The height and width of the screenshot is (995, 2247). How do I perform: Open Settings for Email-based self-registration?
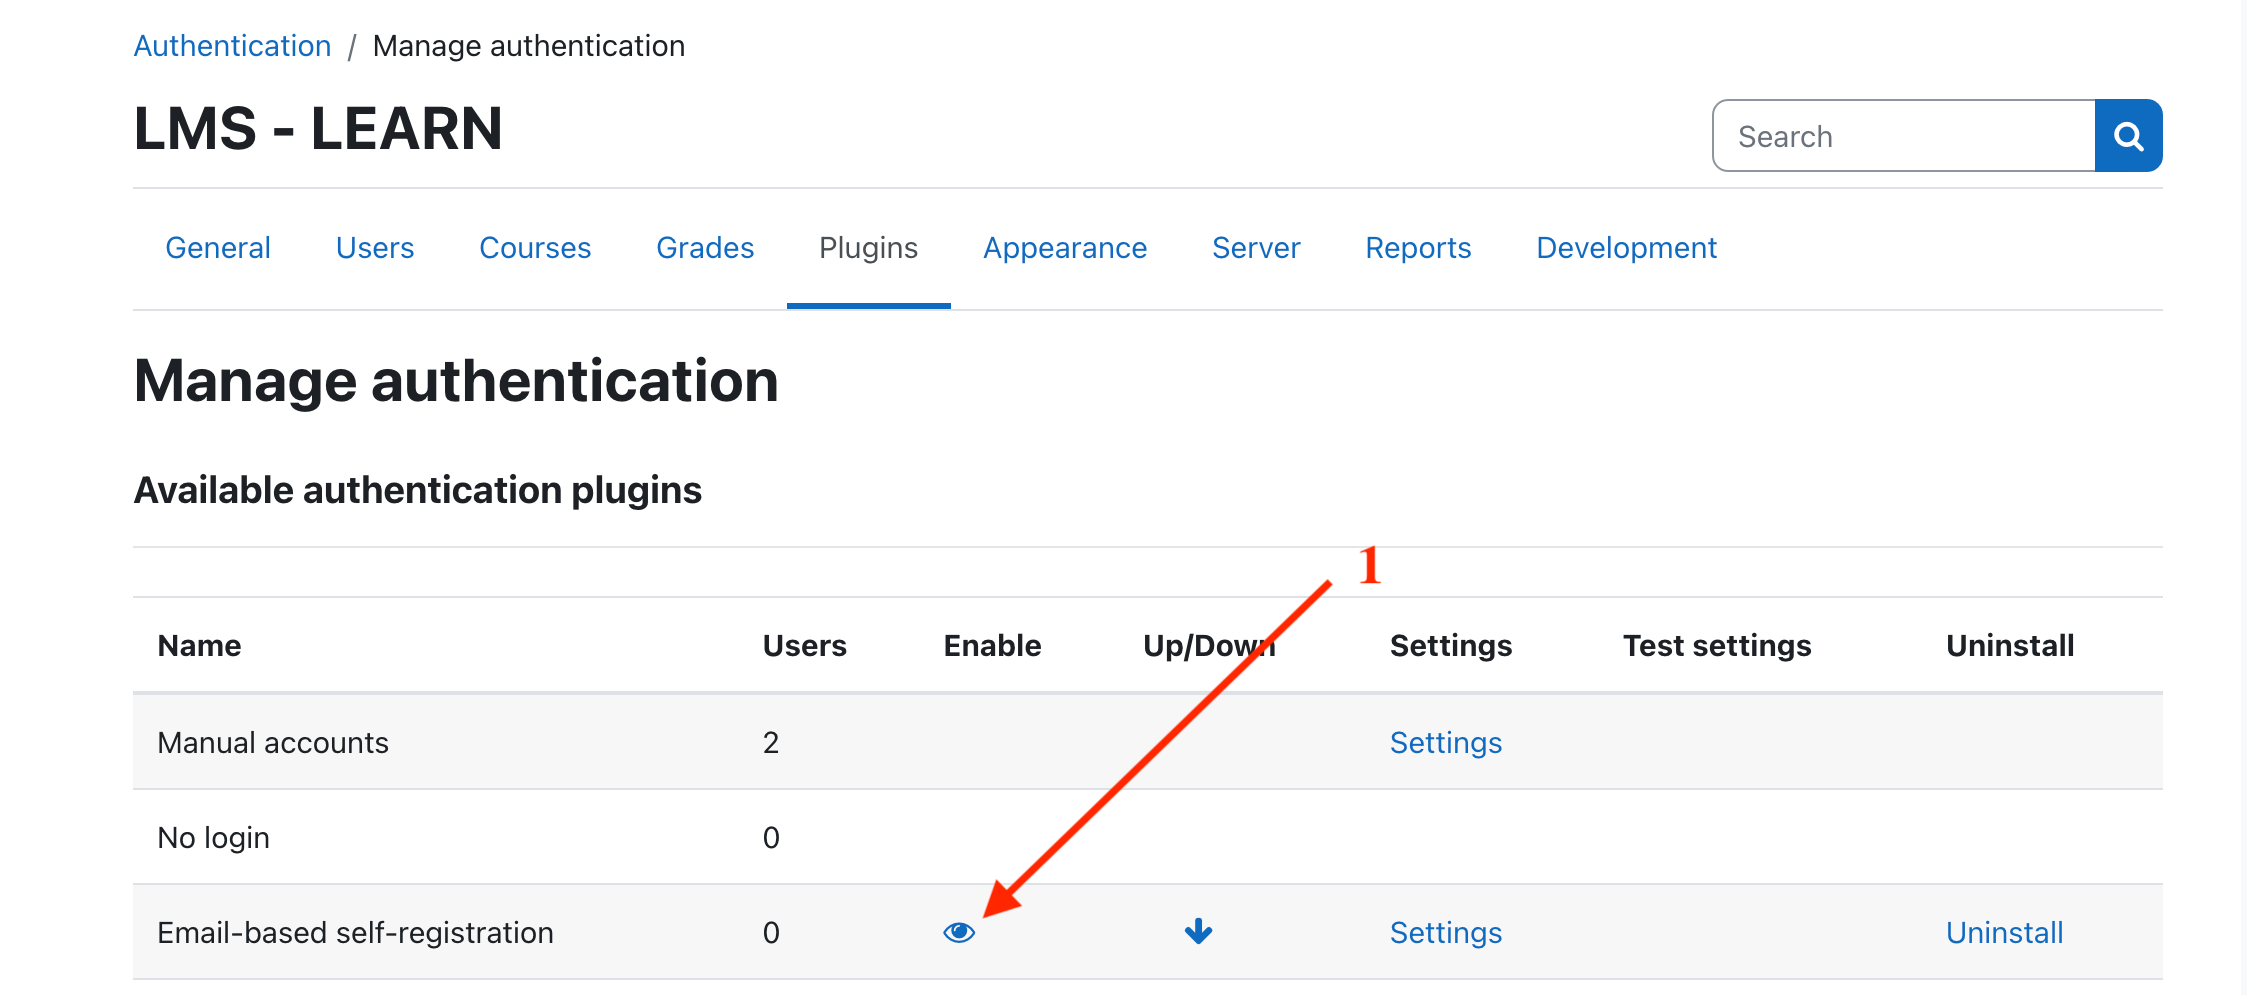click(x=1446, y=933)
